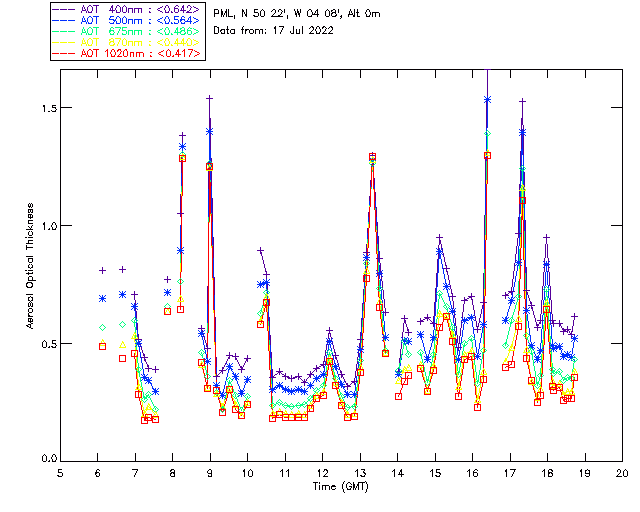Click the PML station location text

297,14
